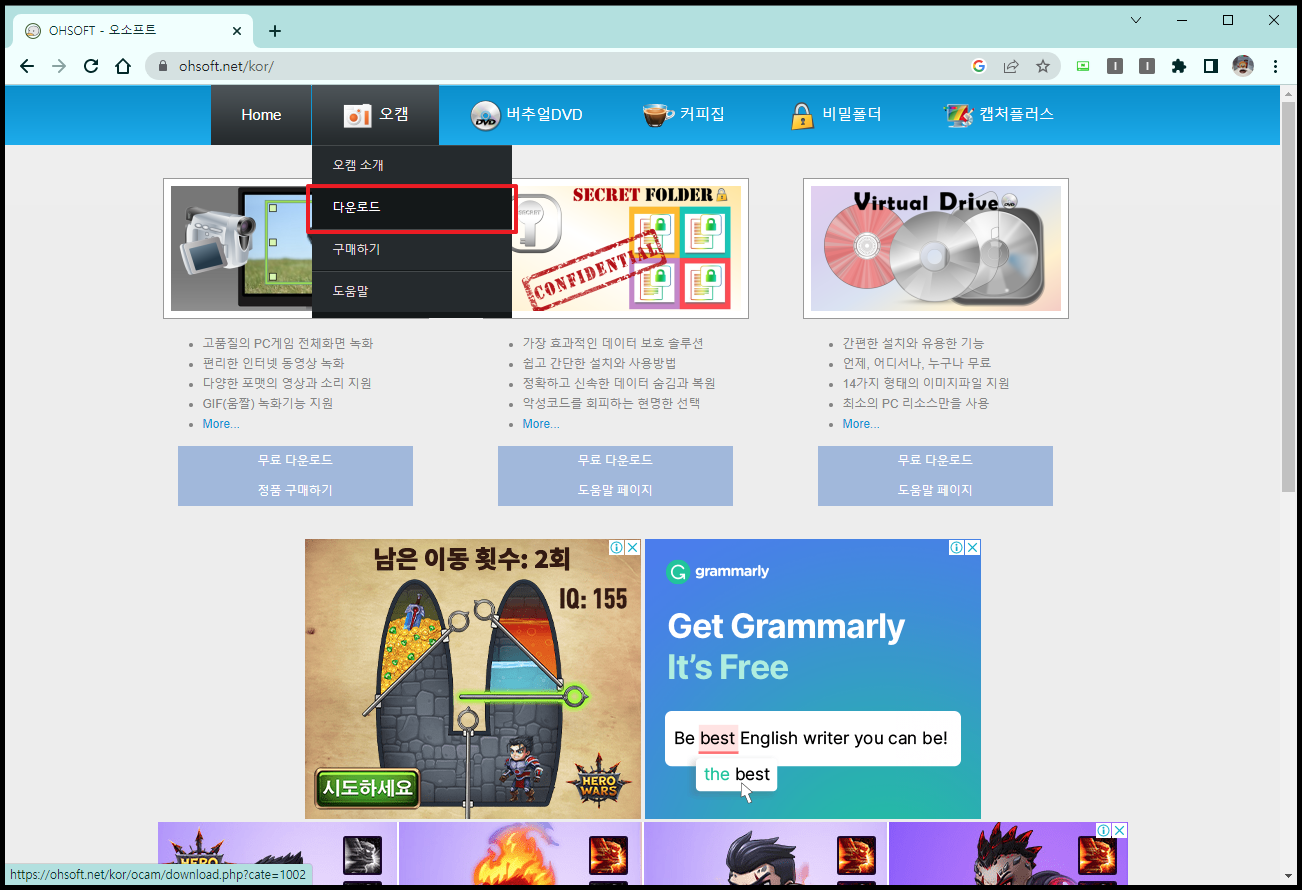The height and width of the screenshot is (890, 1302).
Task: Click the 시도하세요 button in game ad
Action: tap(368, 788)
